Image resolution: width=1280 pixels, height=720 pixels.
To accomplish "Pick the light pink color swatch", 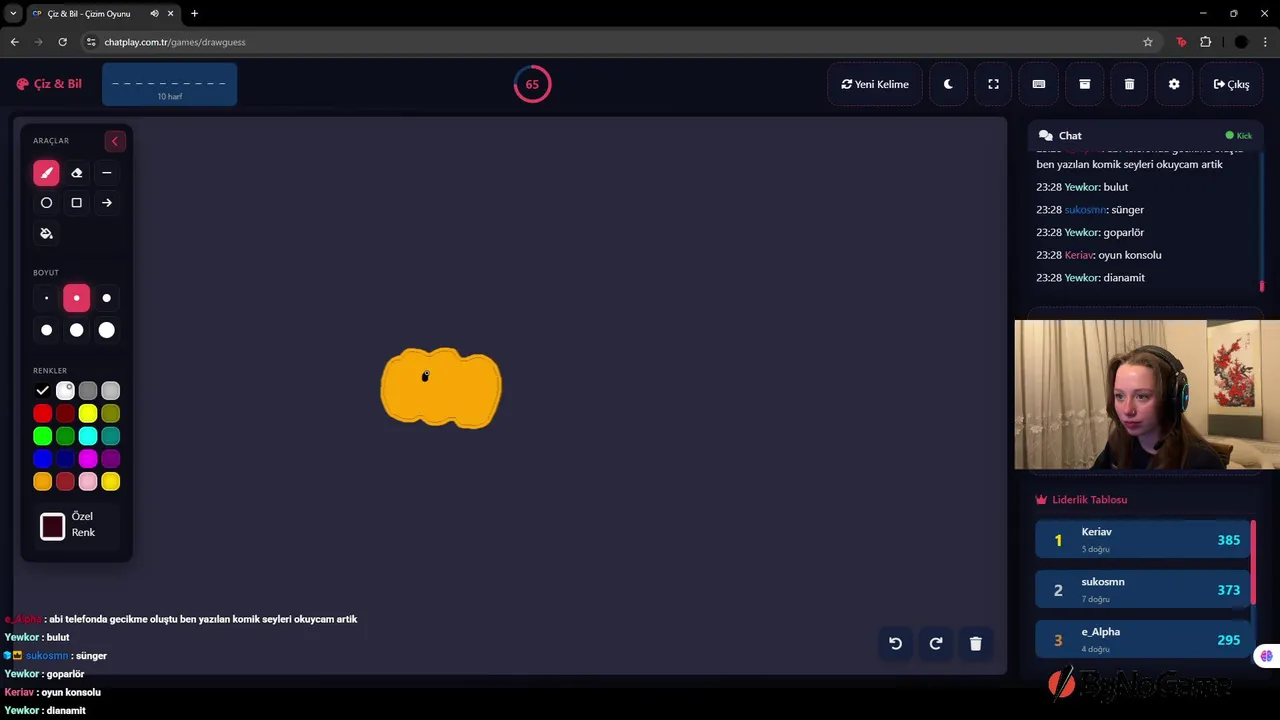I will [x=88, y=482].
